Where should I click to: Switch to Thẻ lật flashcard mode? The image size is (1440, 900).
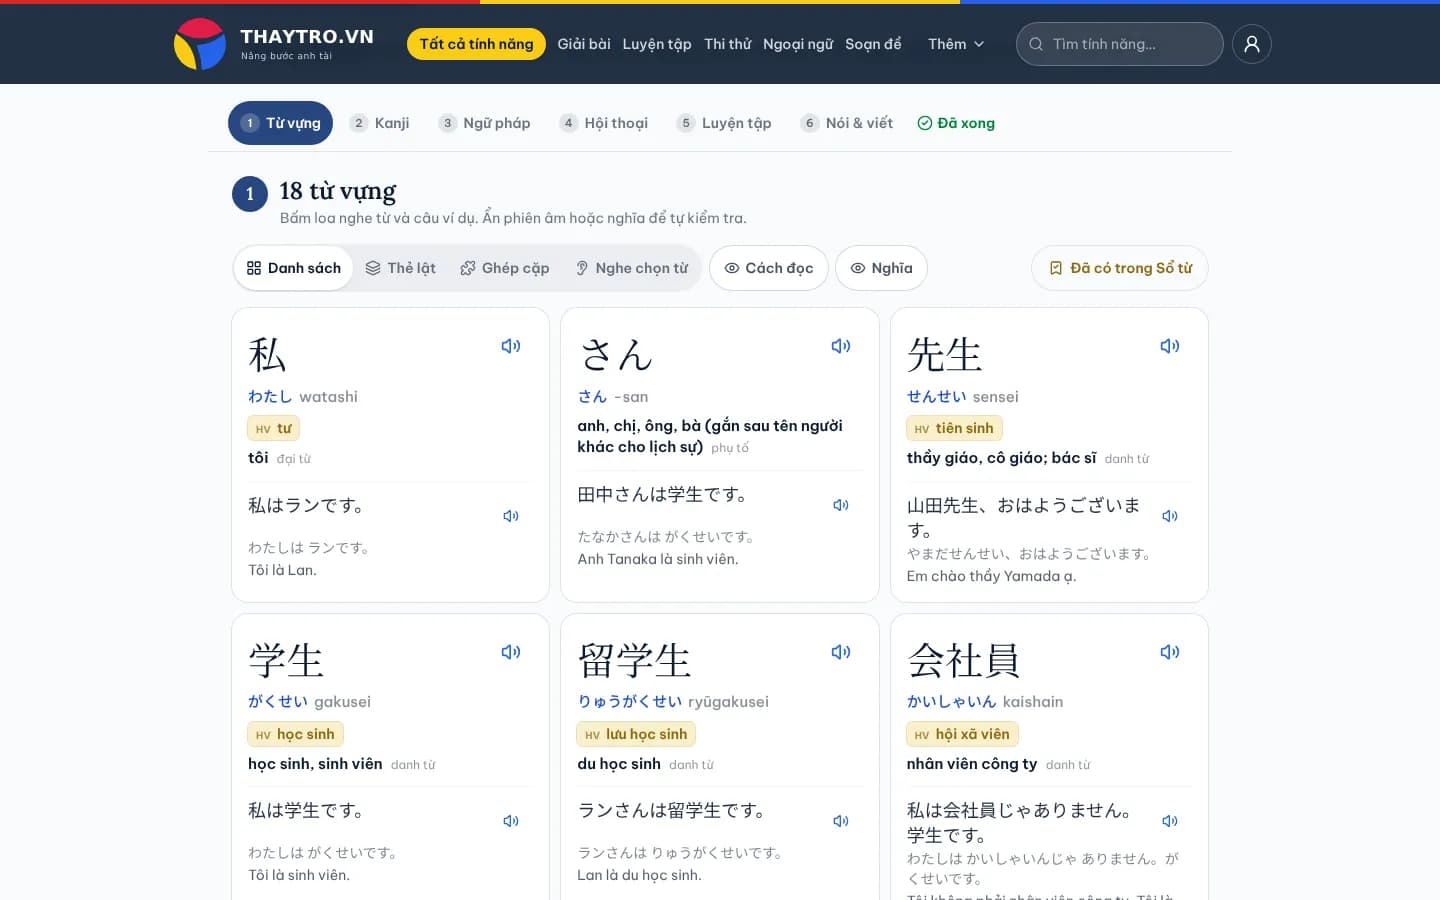click(401, 268)
